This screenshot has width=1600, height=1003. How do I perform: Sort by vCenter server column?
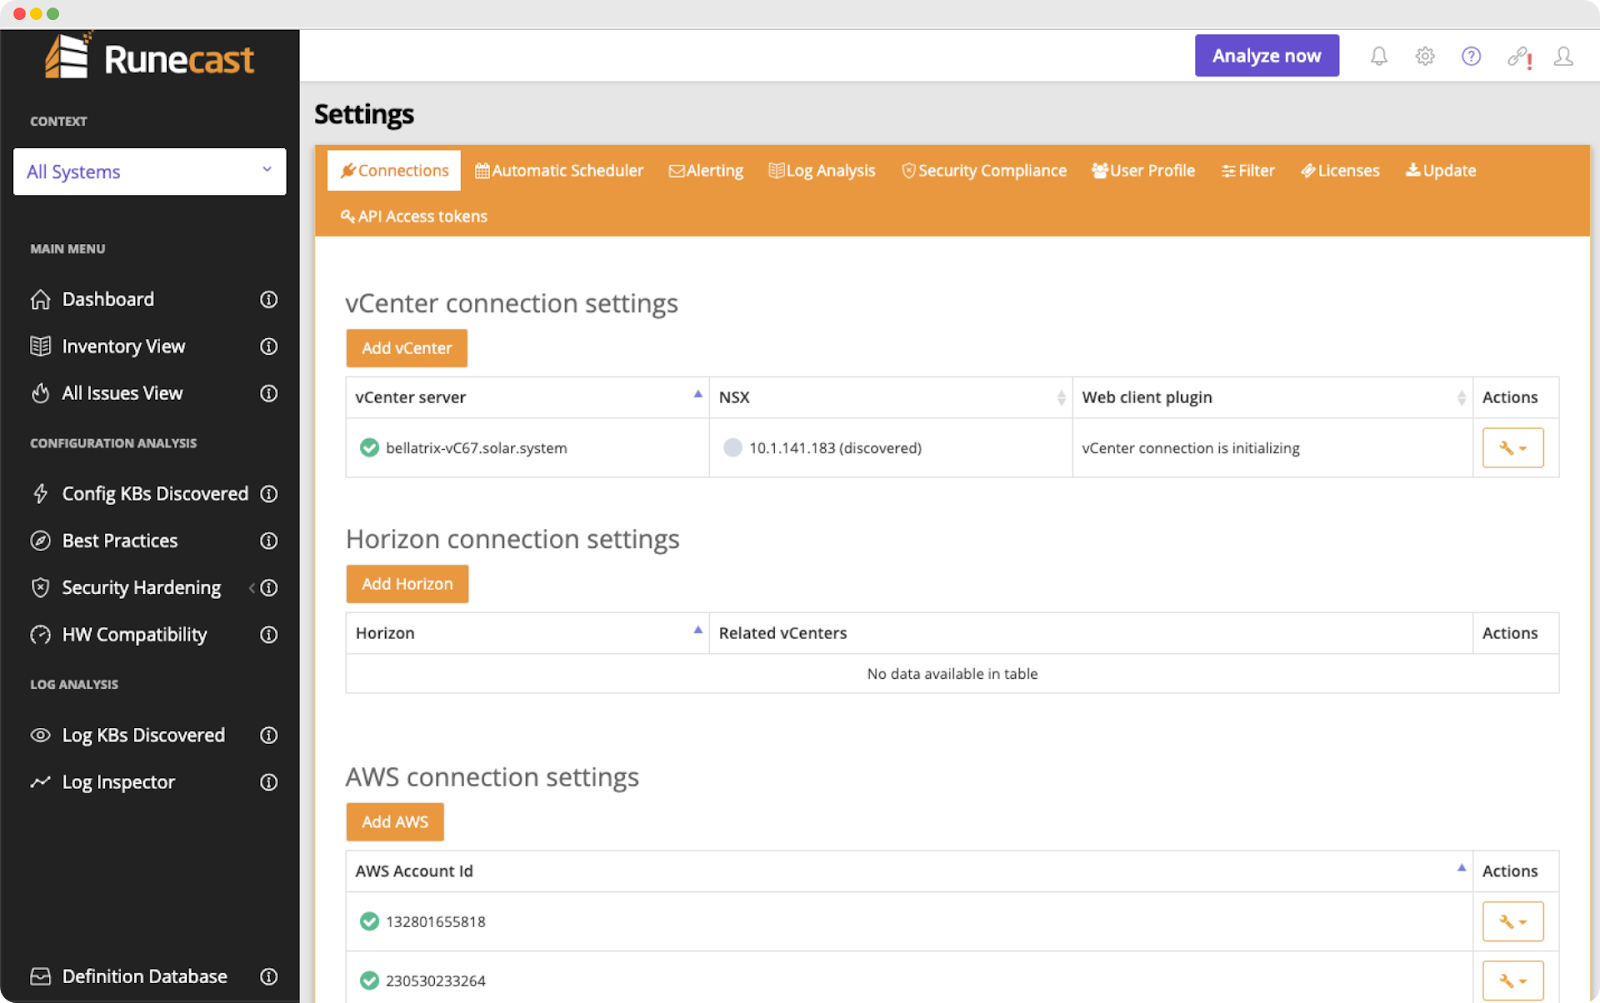click(x=527, y=397)
